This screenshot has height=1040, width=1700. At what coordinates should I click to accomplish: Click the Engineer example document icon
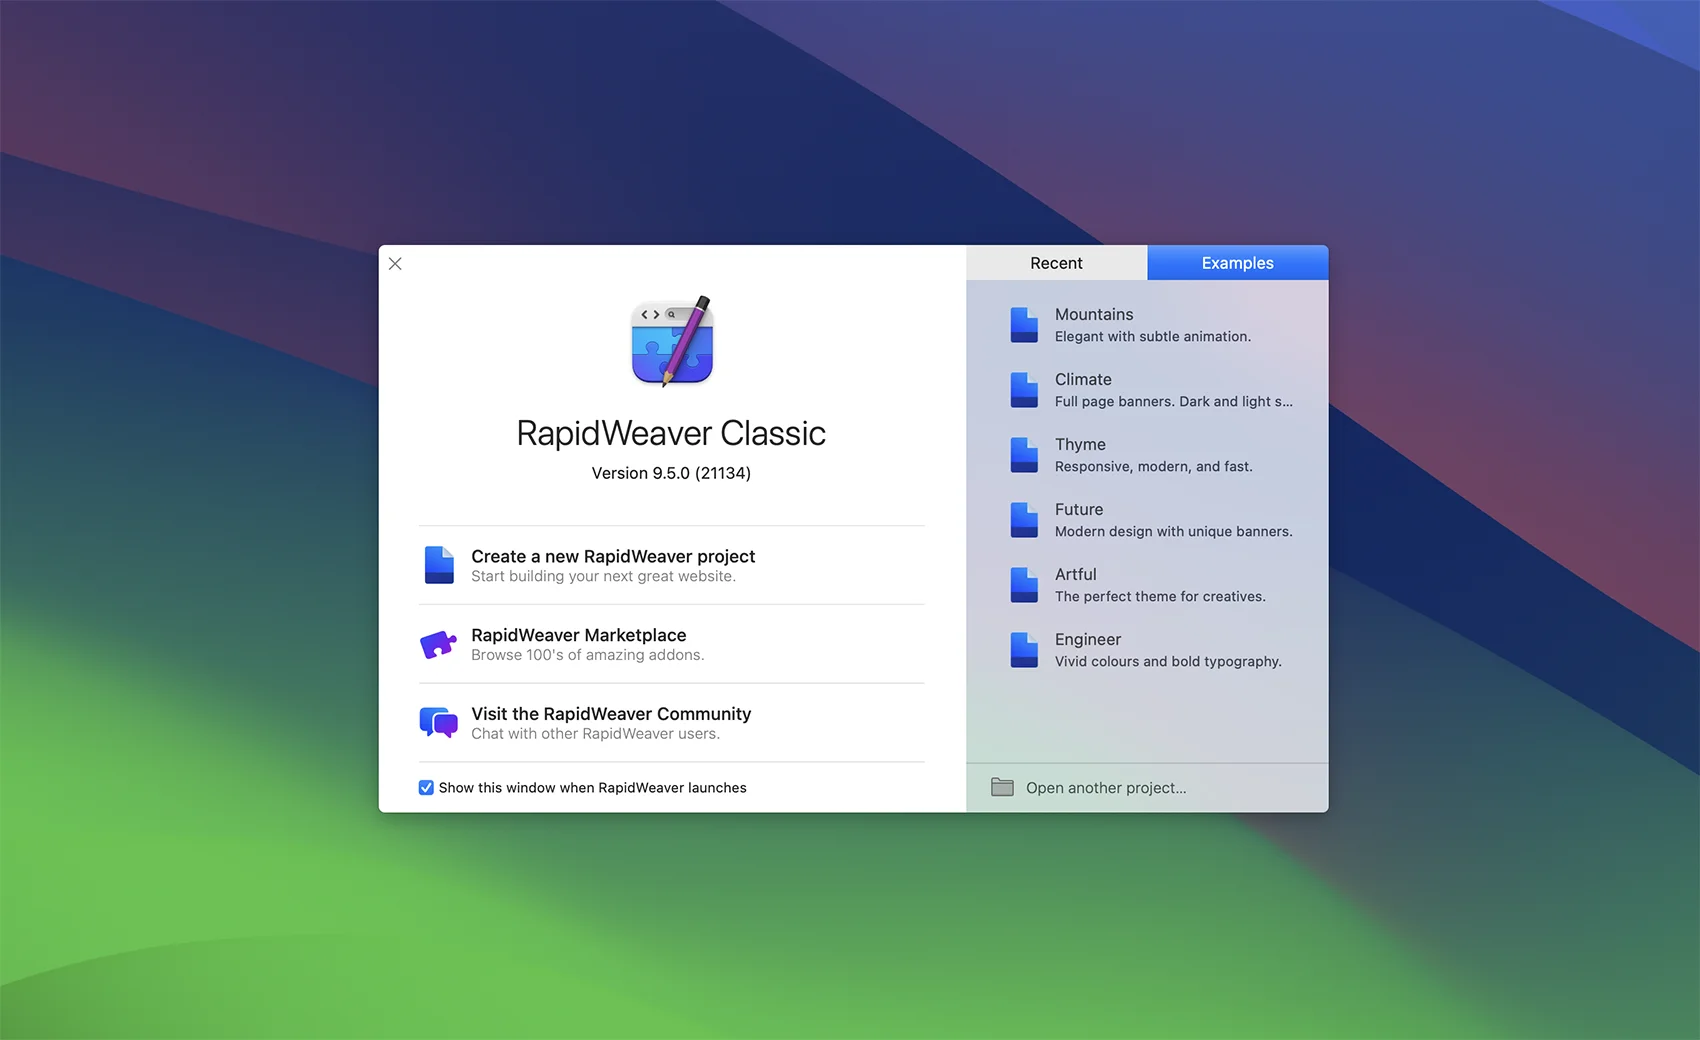(1024, 650)
